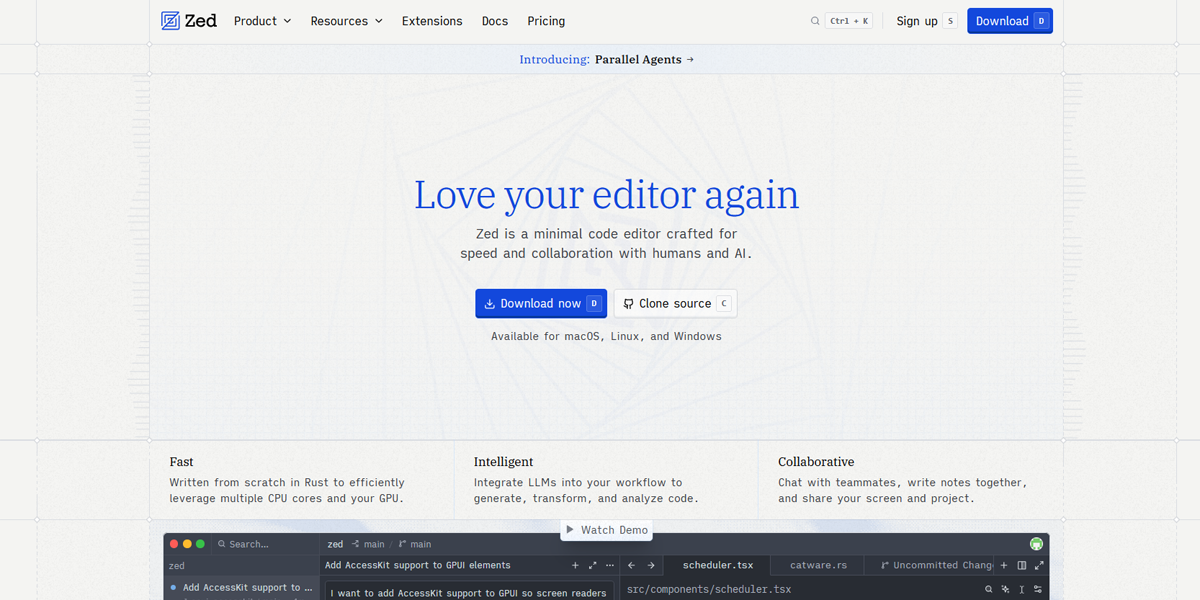Click the 'Love your editor again' headline
Image resolution: width=1200 pixels, height=600 pixels.
(607, 194)
